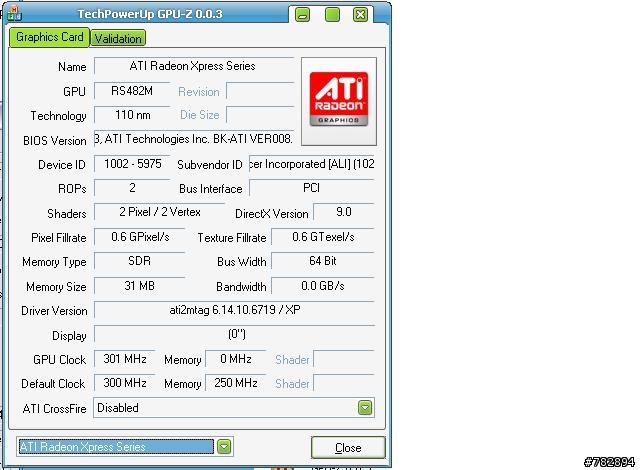Click the Bus Interface value PCI
The width and height of the screenshot is (640, 470).
(x=312, y=188)
